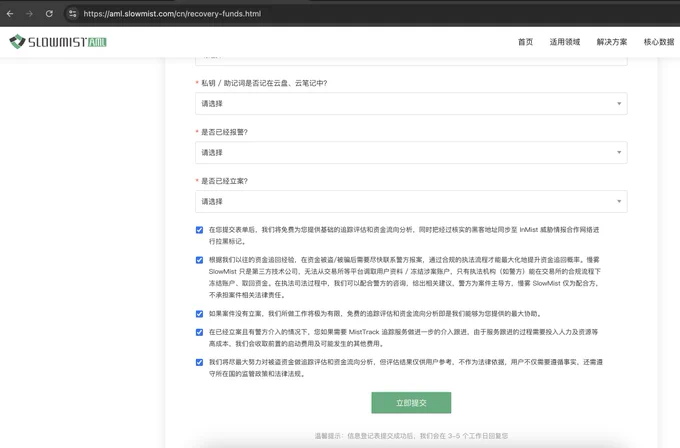Viewport: 680px width, 448px height.
Task: Click the address bar URL aml.slowmist.com
Action: click(x=172, y=14)
